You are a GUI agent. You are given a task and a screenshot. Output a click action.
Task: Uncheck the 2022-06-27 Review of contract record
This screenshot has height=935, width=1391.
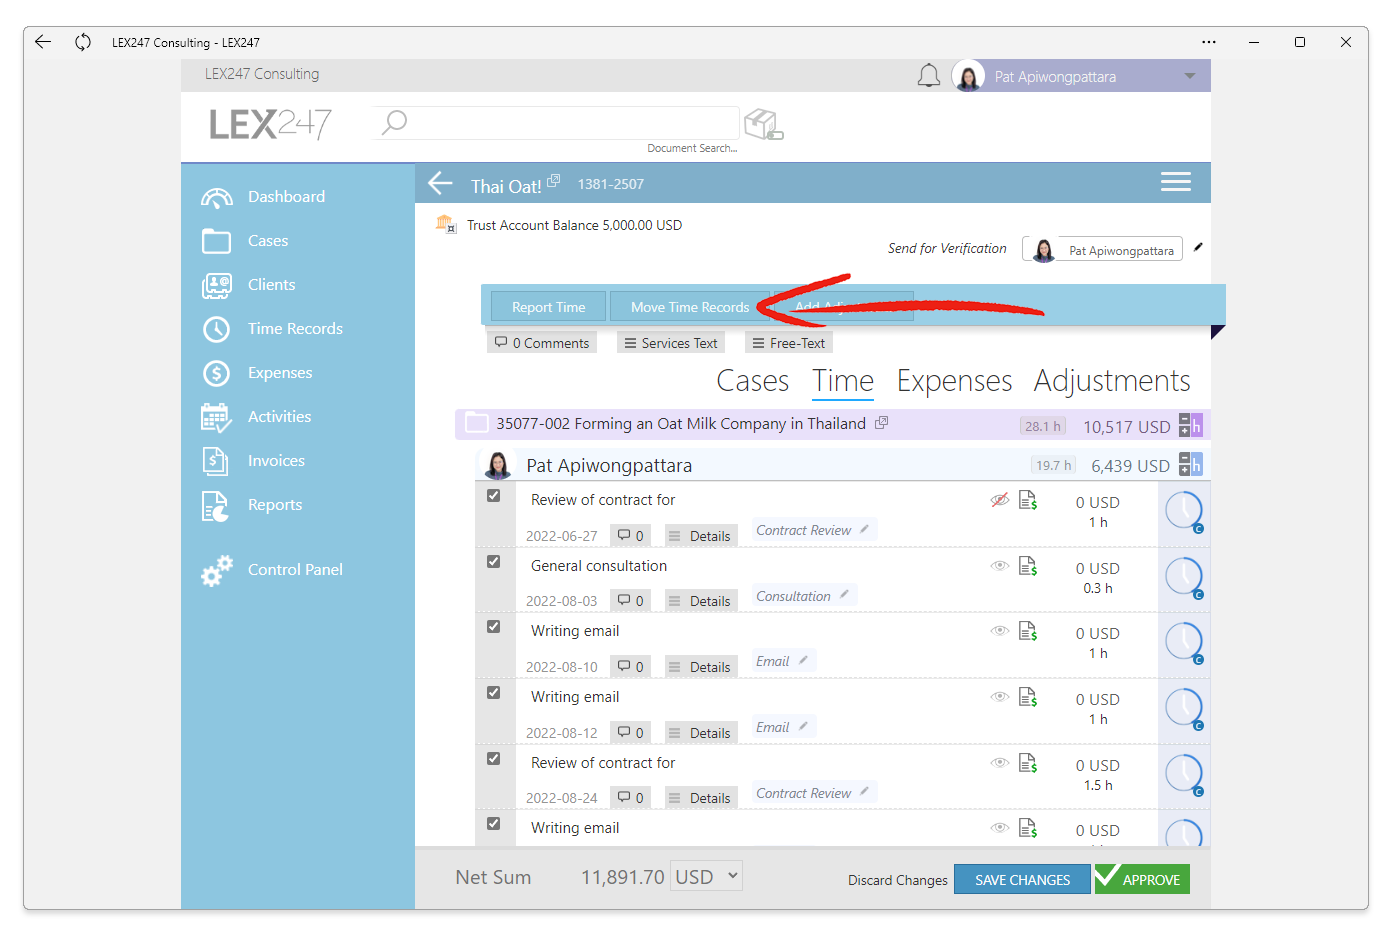pos(493,496)
